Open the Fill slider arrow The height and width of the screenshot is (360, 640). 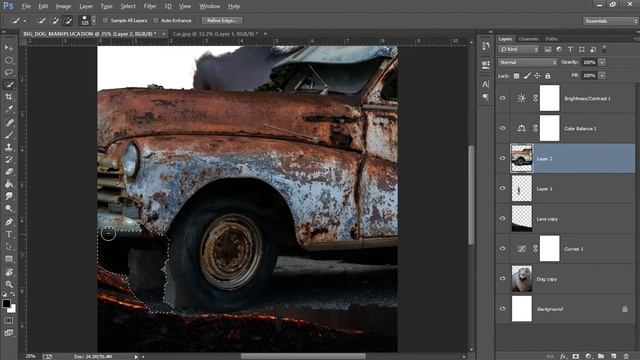602,76
